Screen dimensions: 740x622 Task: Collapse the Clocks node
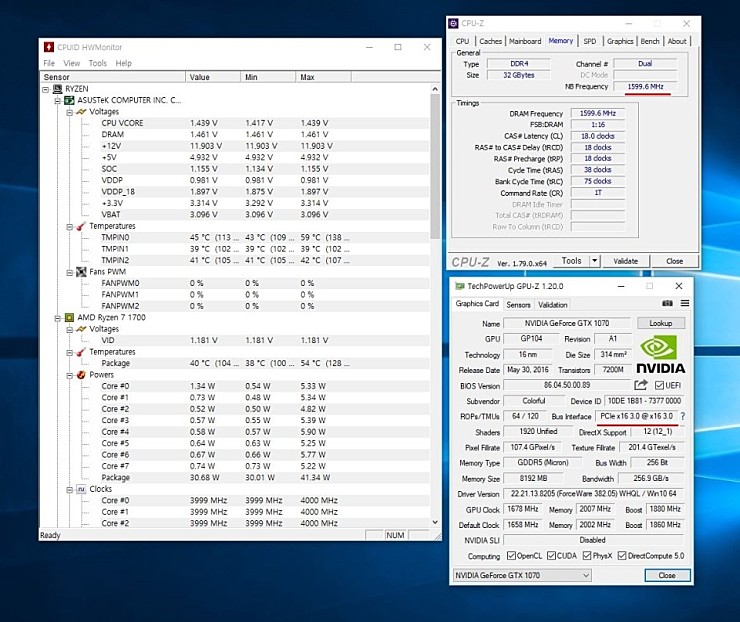(x=69, y=489)
